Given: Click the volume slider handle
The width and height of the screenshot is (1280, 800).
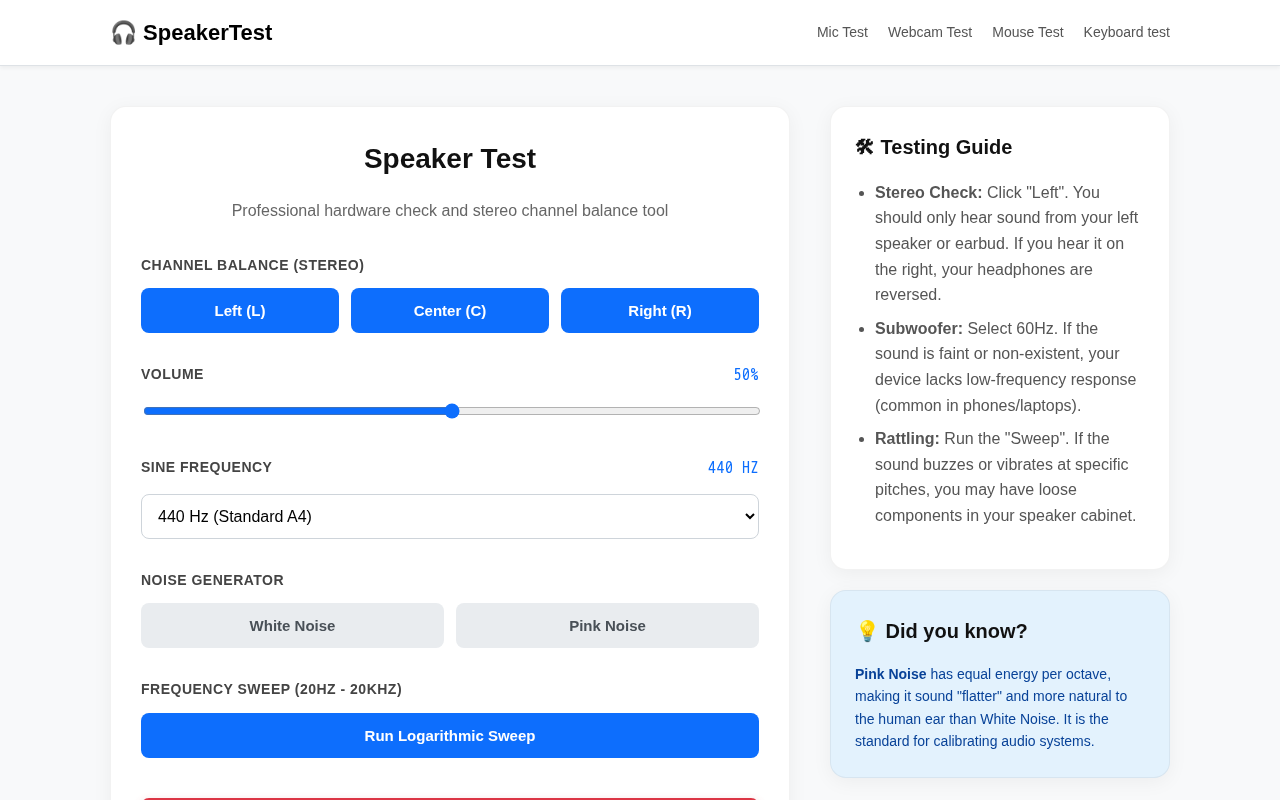Looking at the screenshot, I should tap(452, 411).
